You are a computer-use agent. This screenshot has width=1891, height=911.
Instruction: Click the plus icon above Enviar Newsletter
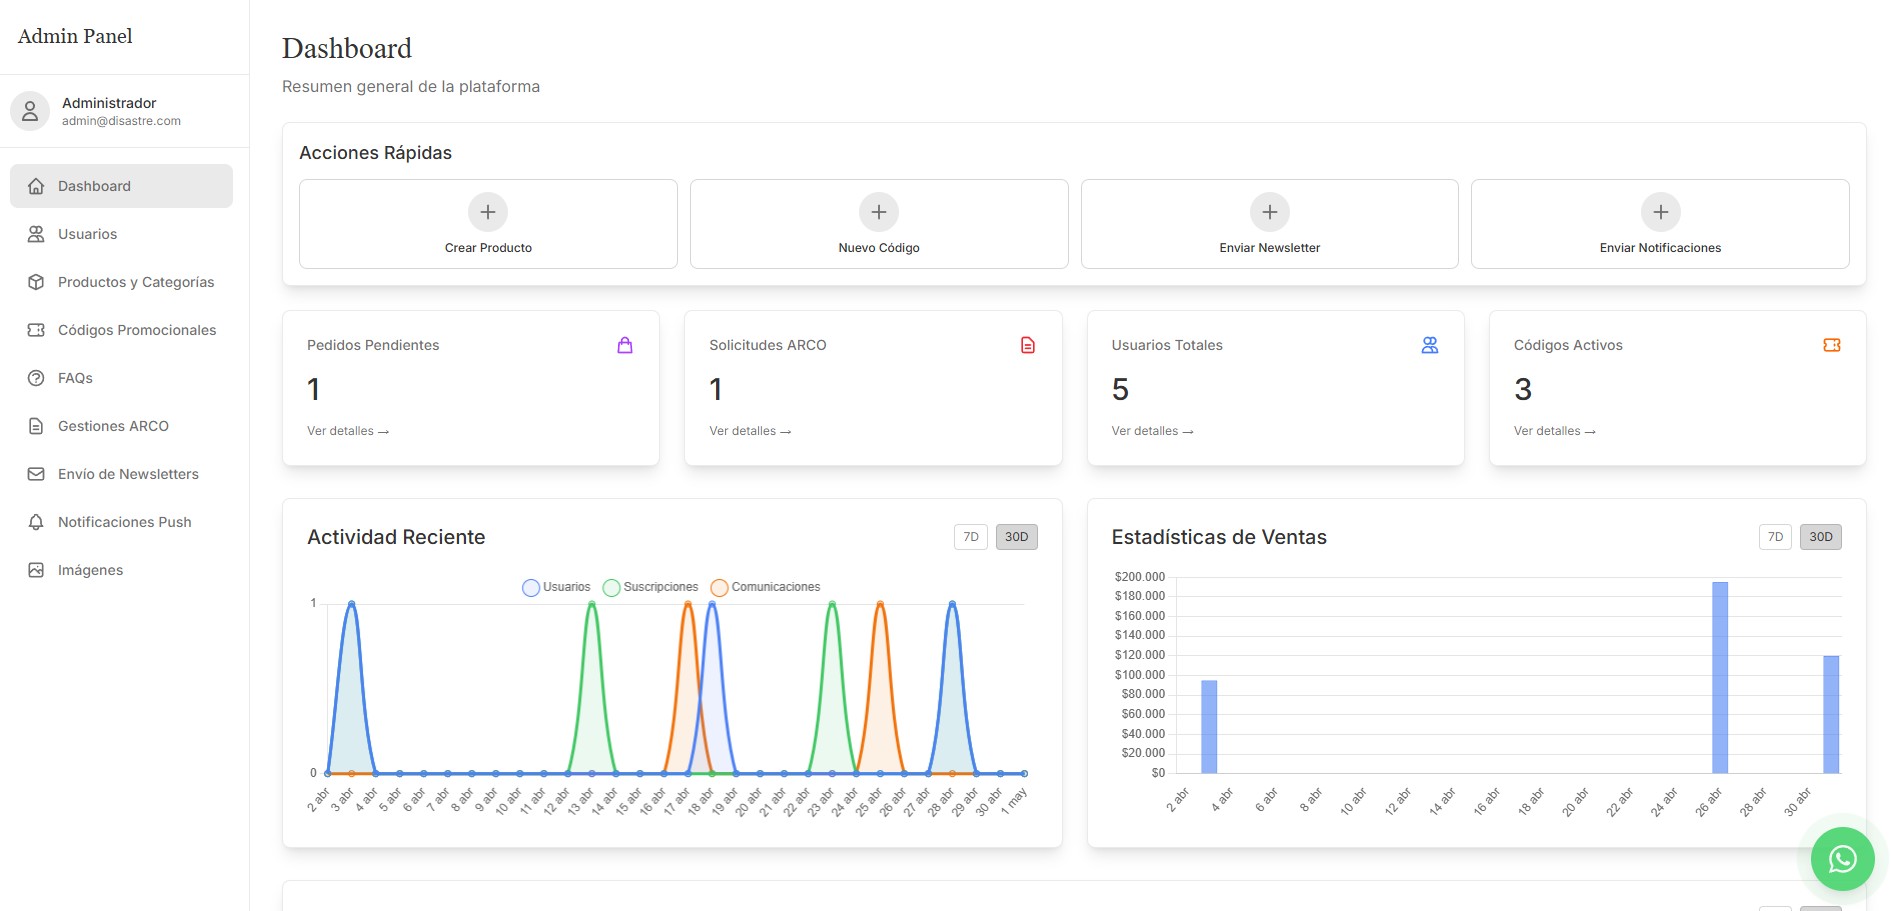[x=1270, y=212]
